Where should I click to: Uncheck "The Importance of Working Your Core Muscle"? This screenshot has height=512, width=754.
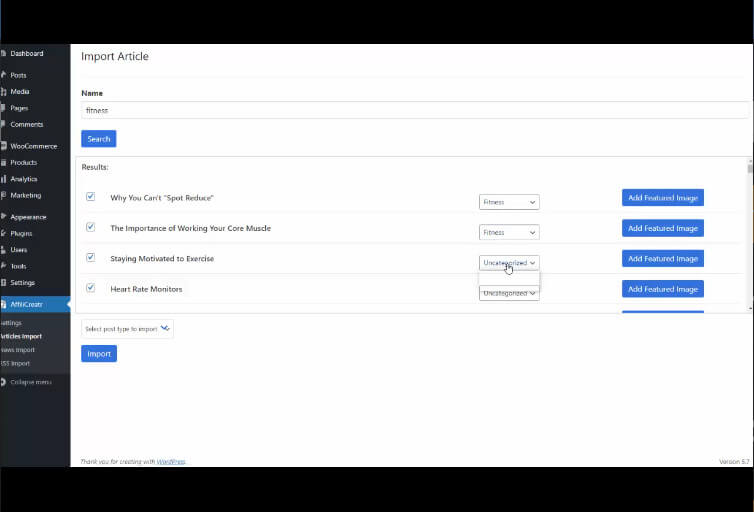click(x=90, y=227)
